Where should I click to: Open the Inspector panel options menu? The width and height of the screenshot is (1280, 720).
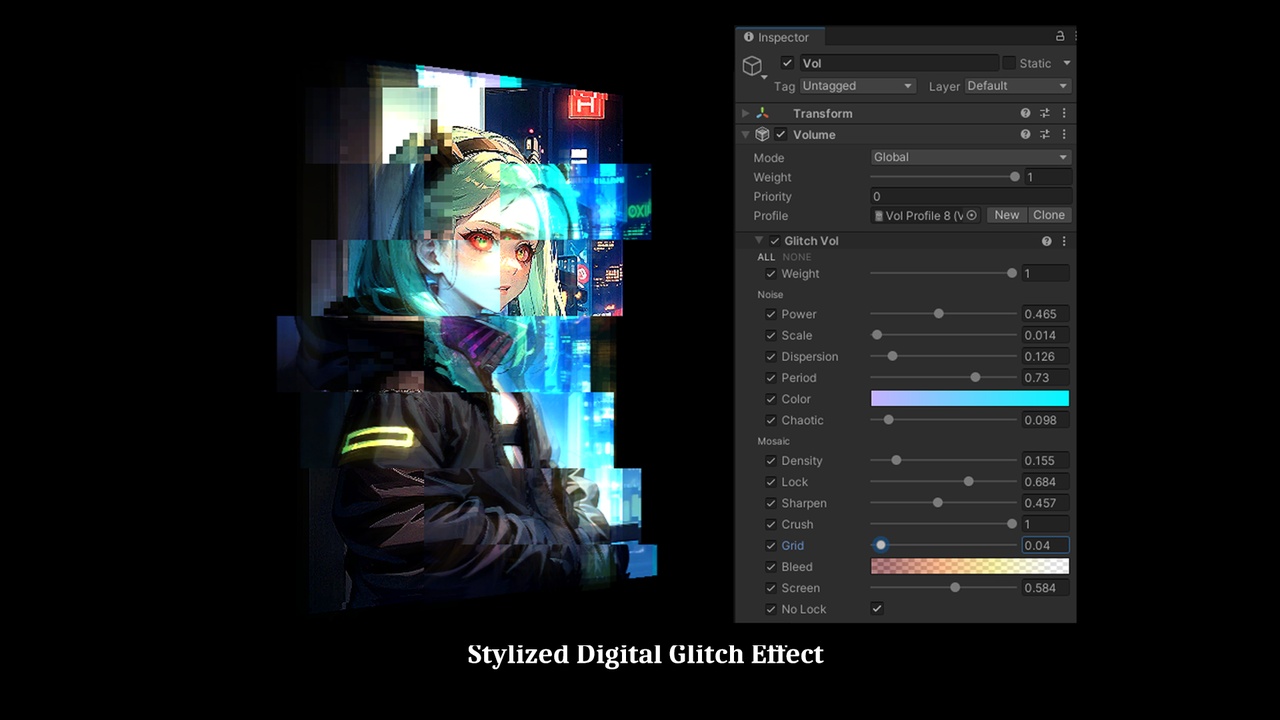1073,36
